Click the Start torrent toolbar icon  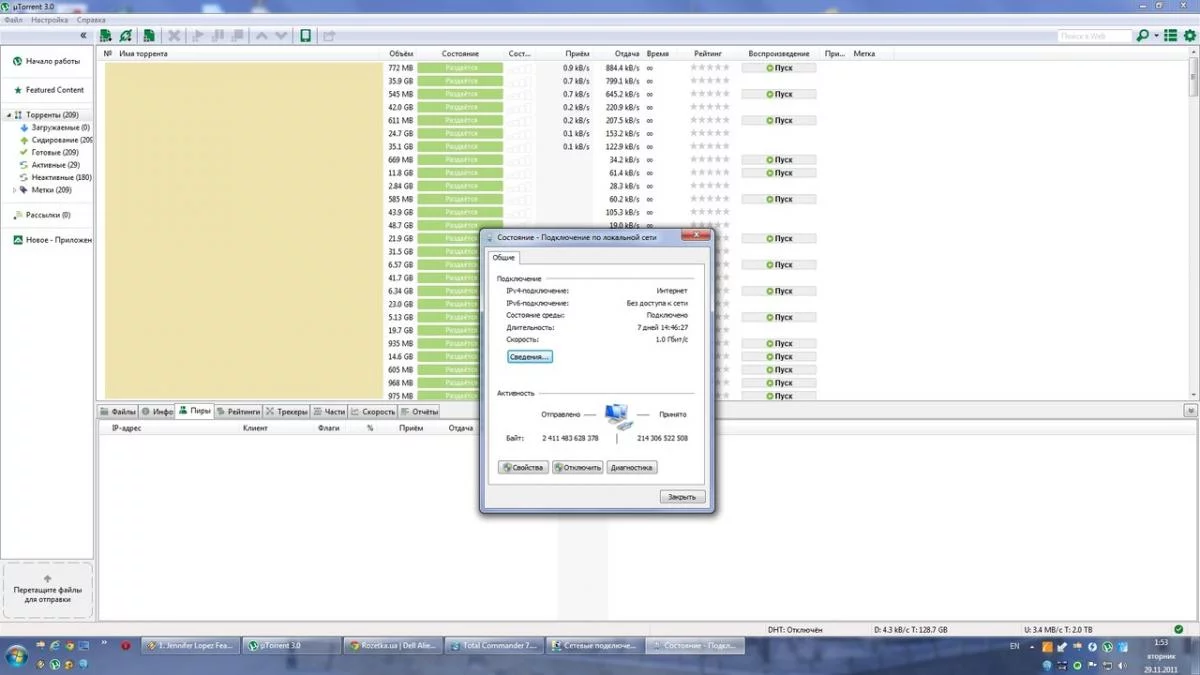tap(197, 36)
